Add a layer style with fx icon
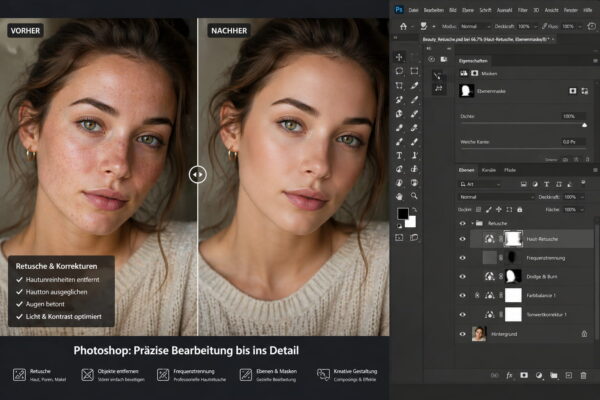Screen dimensions: 600x400 pos(509,376)
